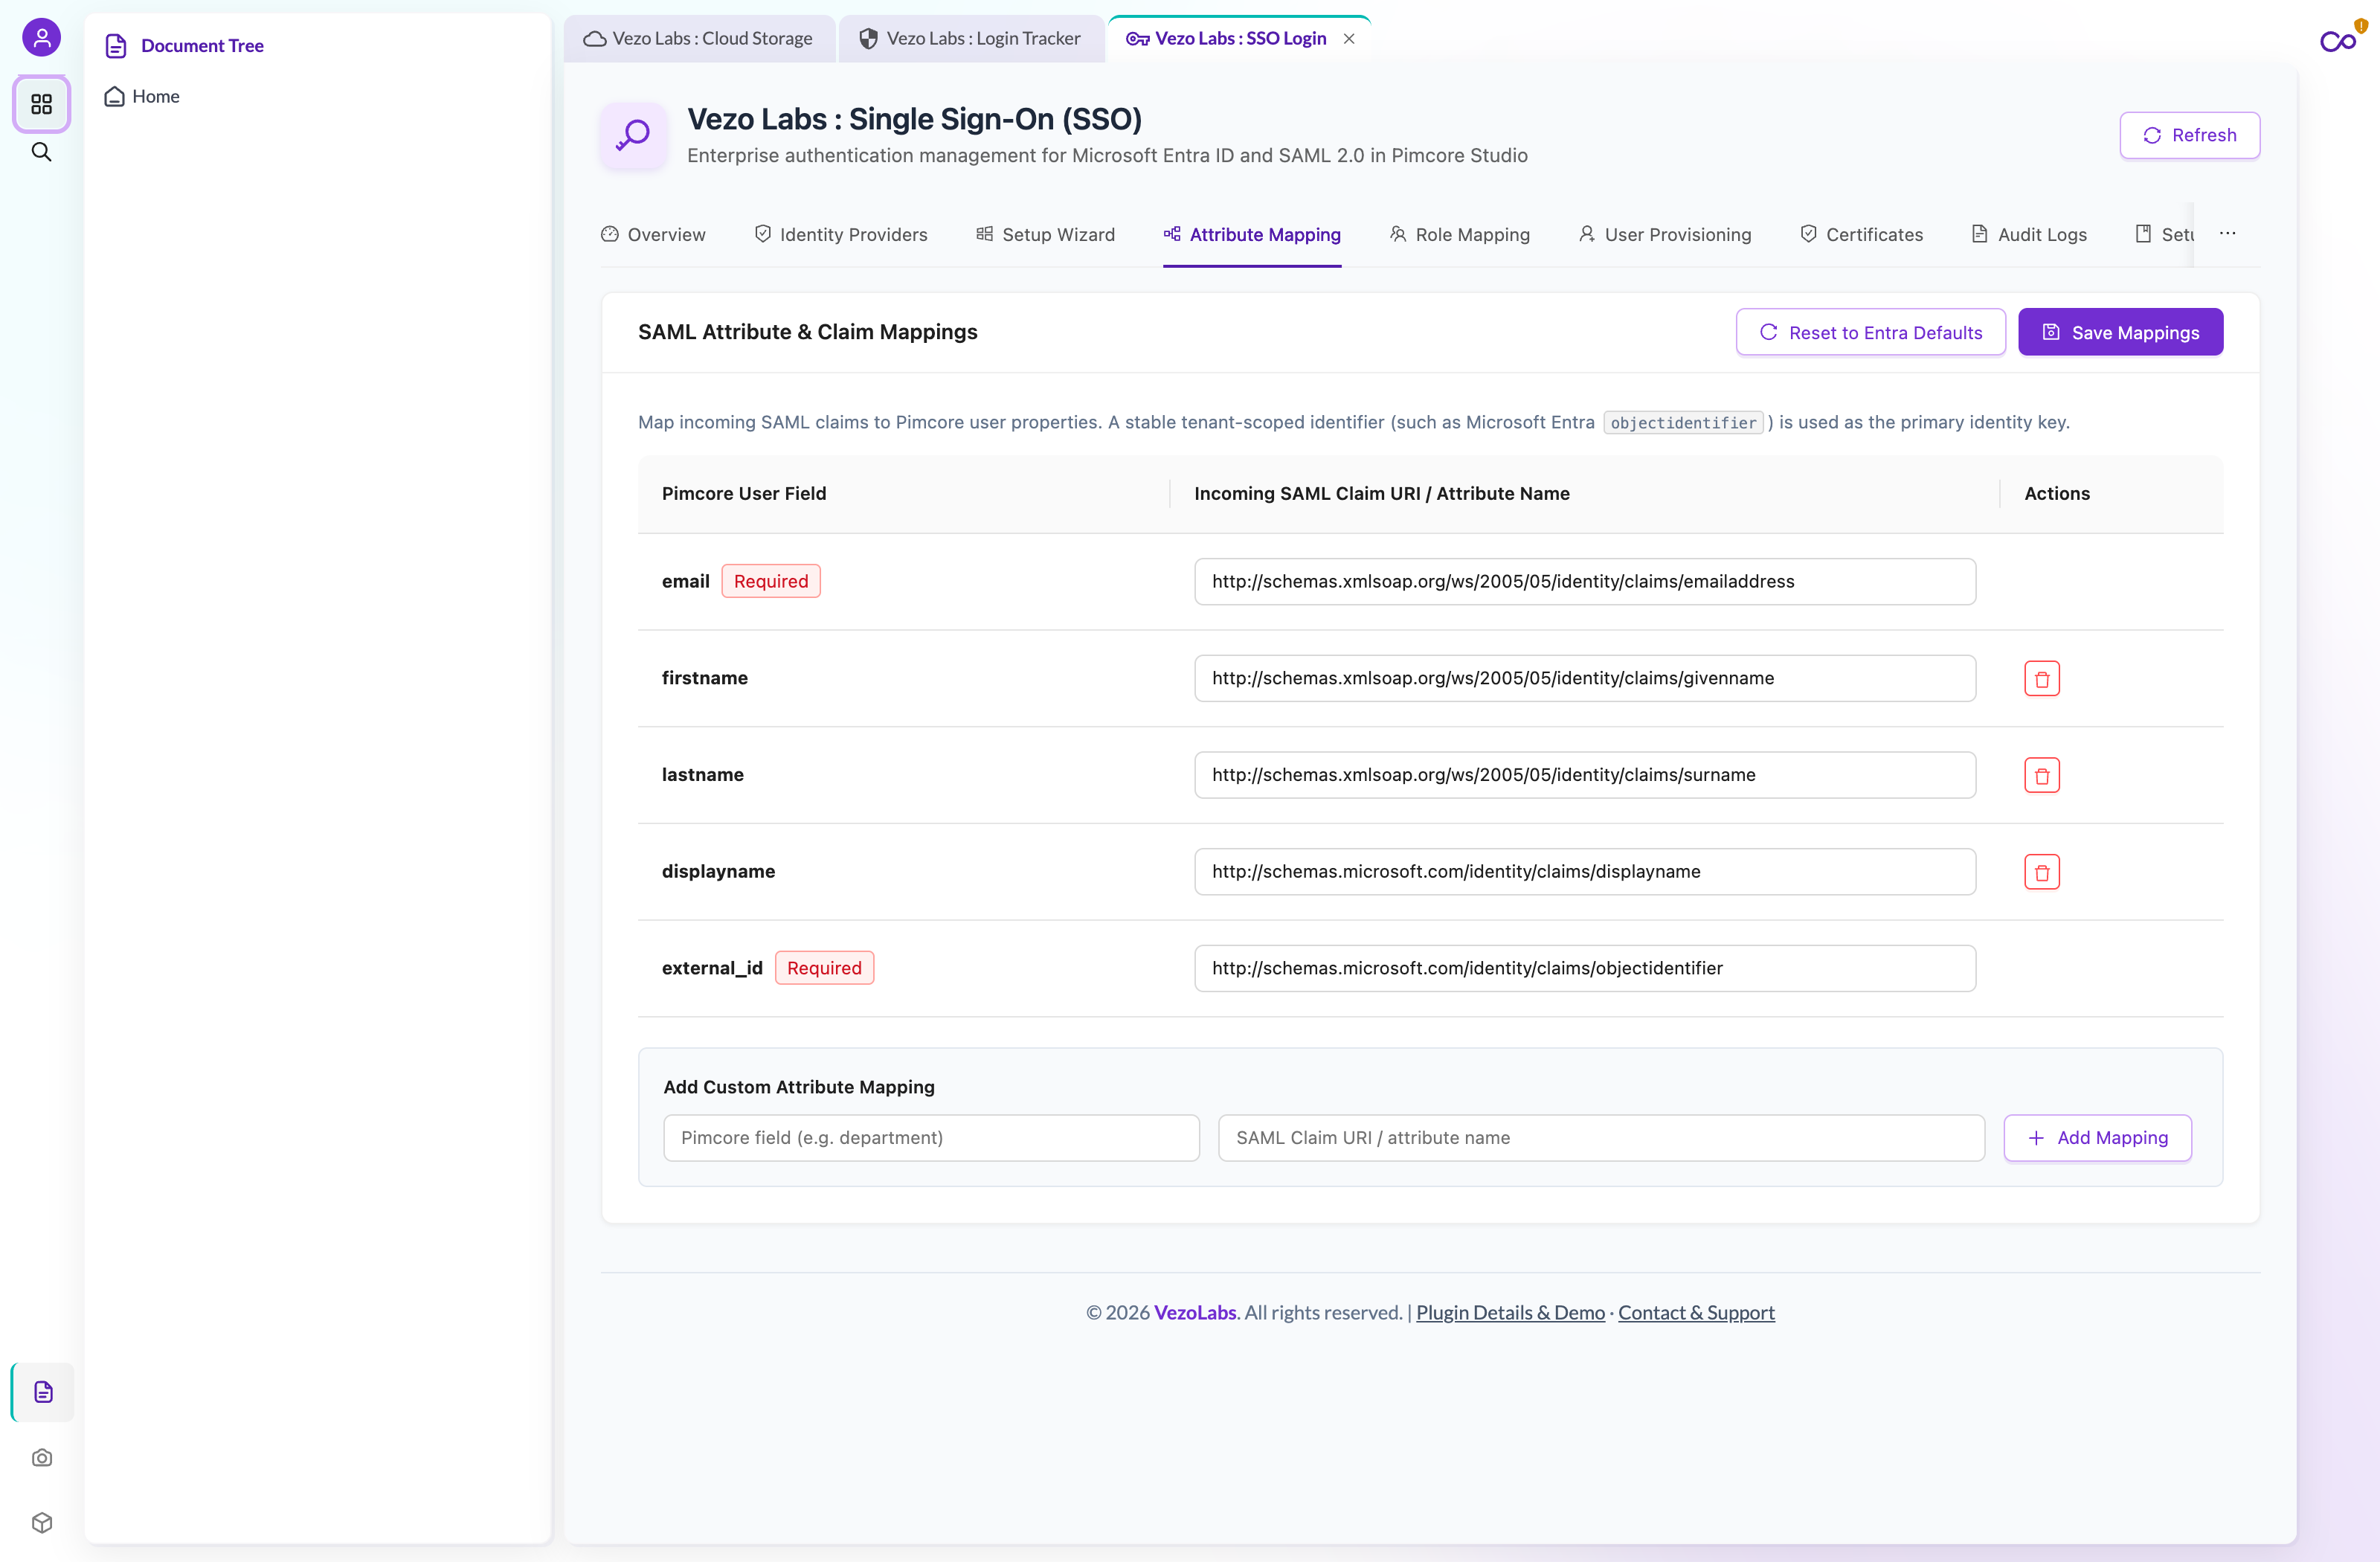Image resolution: width=2380 pixels, height=1562 pixels.
Task: Switch to the Role Mapping tab
Action: click(x=1459, y=234)
